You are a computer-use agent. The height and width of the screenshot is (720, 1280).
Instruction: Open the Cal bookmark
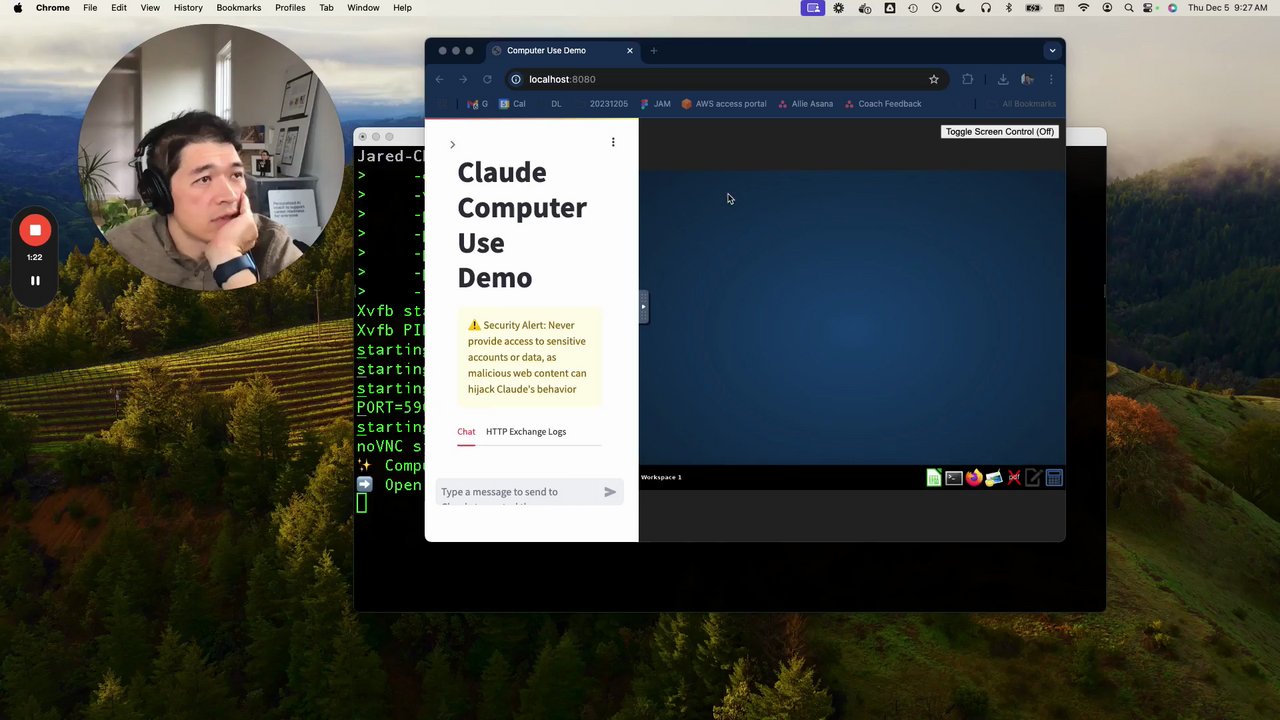(x=513, y=104)
